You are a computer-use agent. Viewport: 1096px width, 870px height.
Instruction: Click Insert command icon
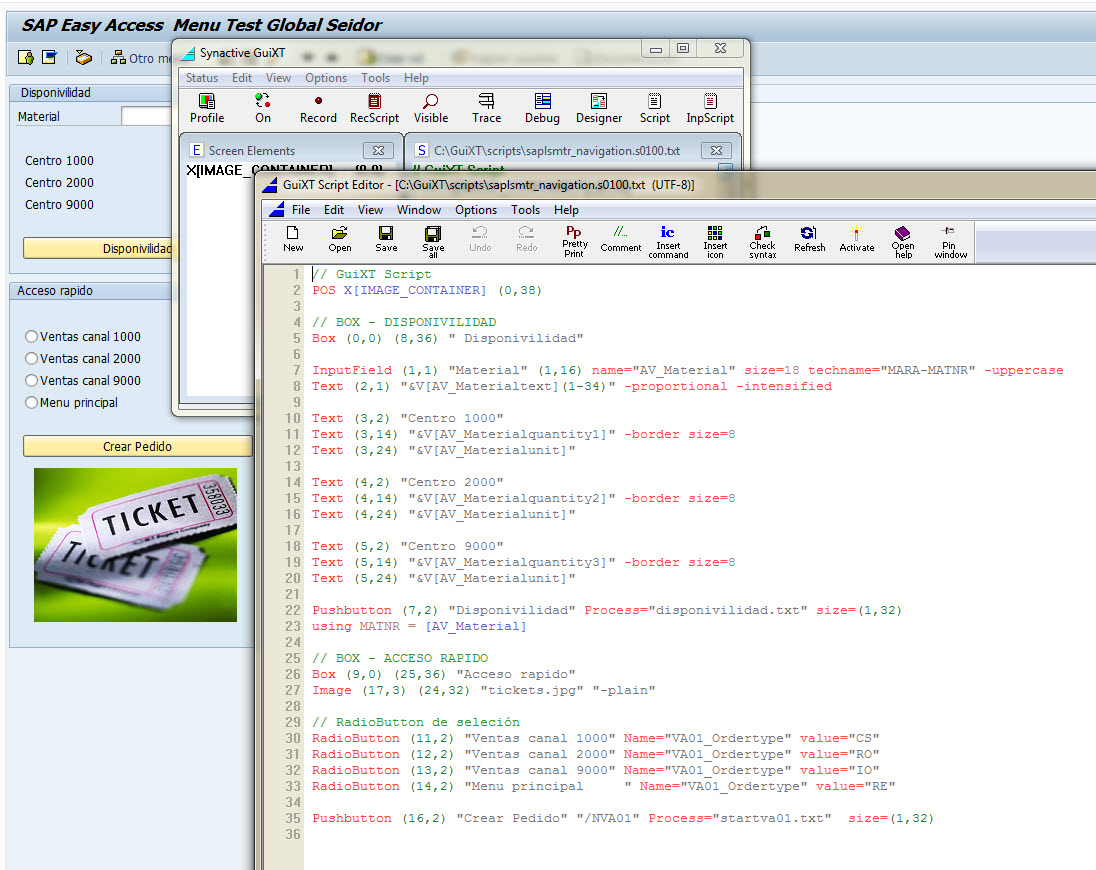coord(668,241)
